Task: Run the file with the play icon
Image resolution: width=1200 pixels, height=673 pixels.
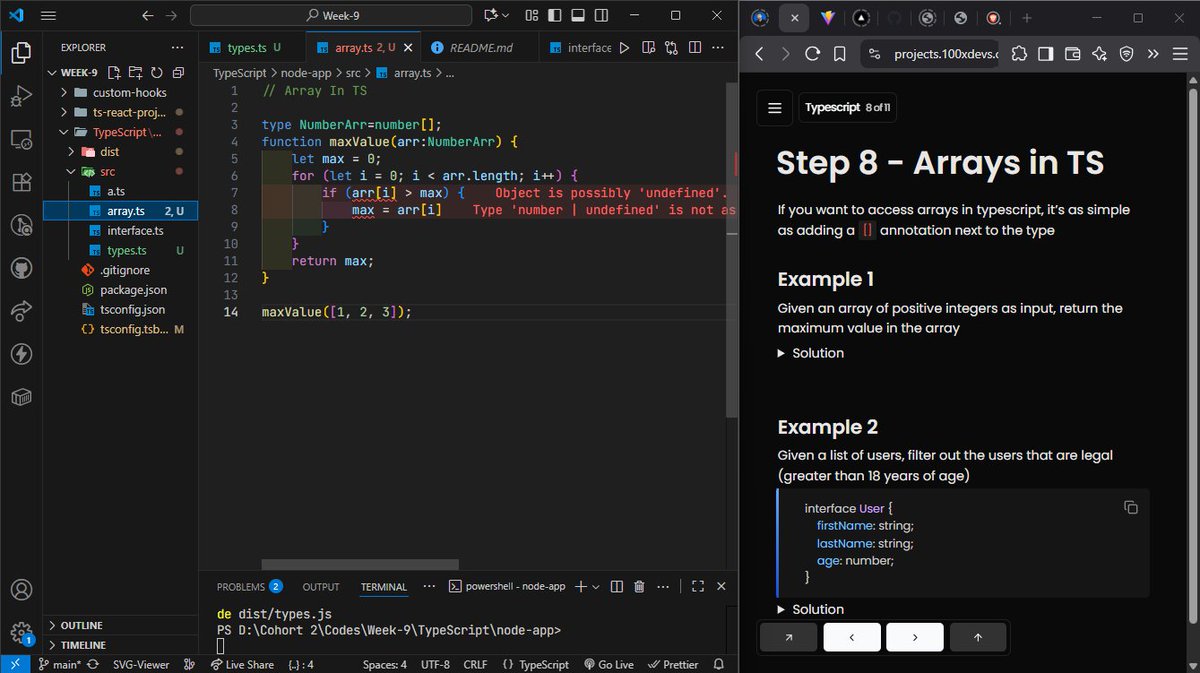Action: click(x=625, y=47)
